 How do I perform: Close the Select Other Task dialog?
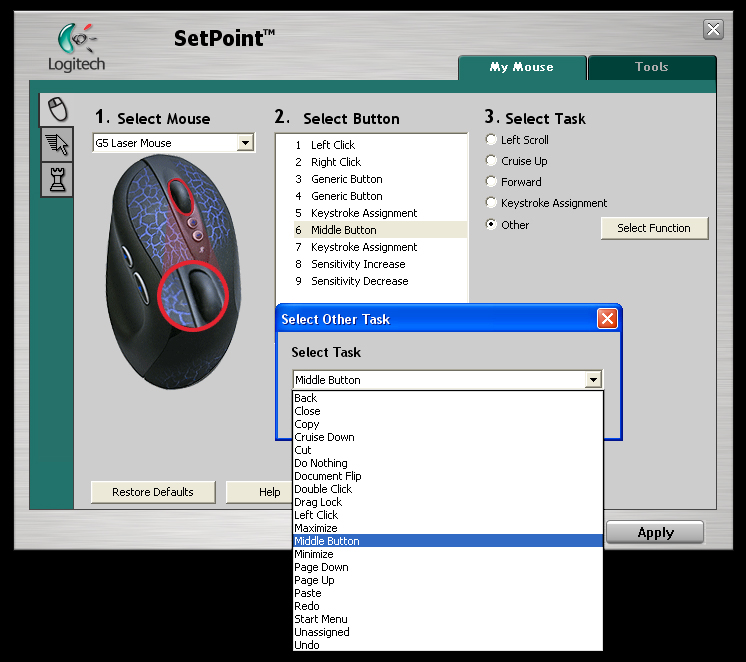606,319
